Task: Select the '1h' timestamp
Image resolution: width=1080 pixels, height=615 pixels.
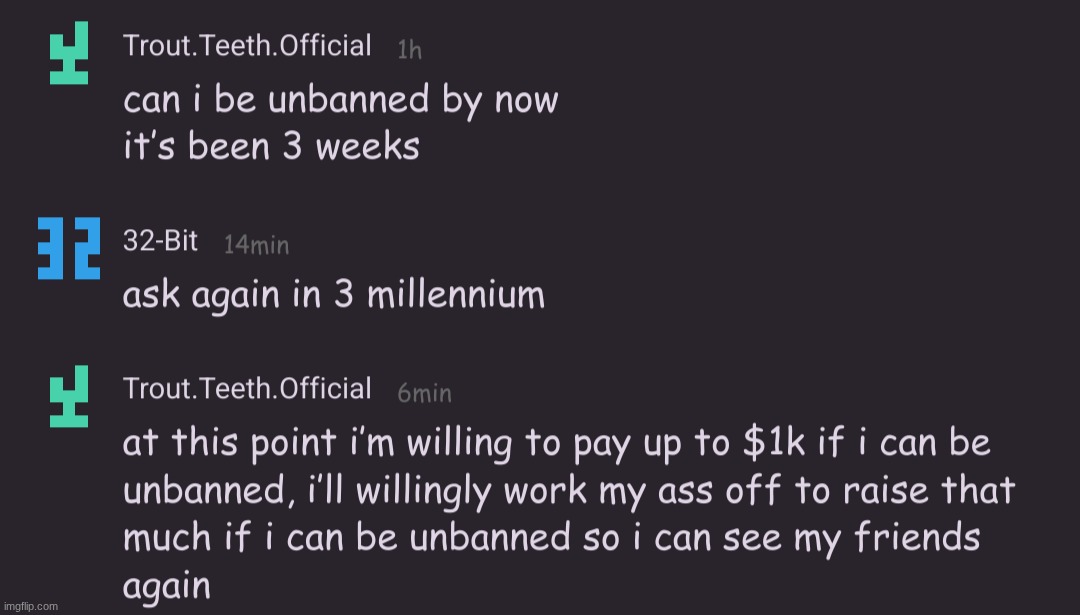Action: tap(408, 49)
